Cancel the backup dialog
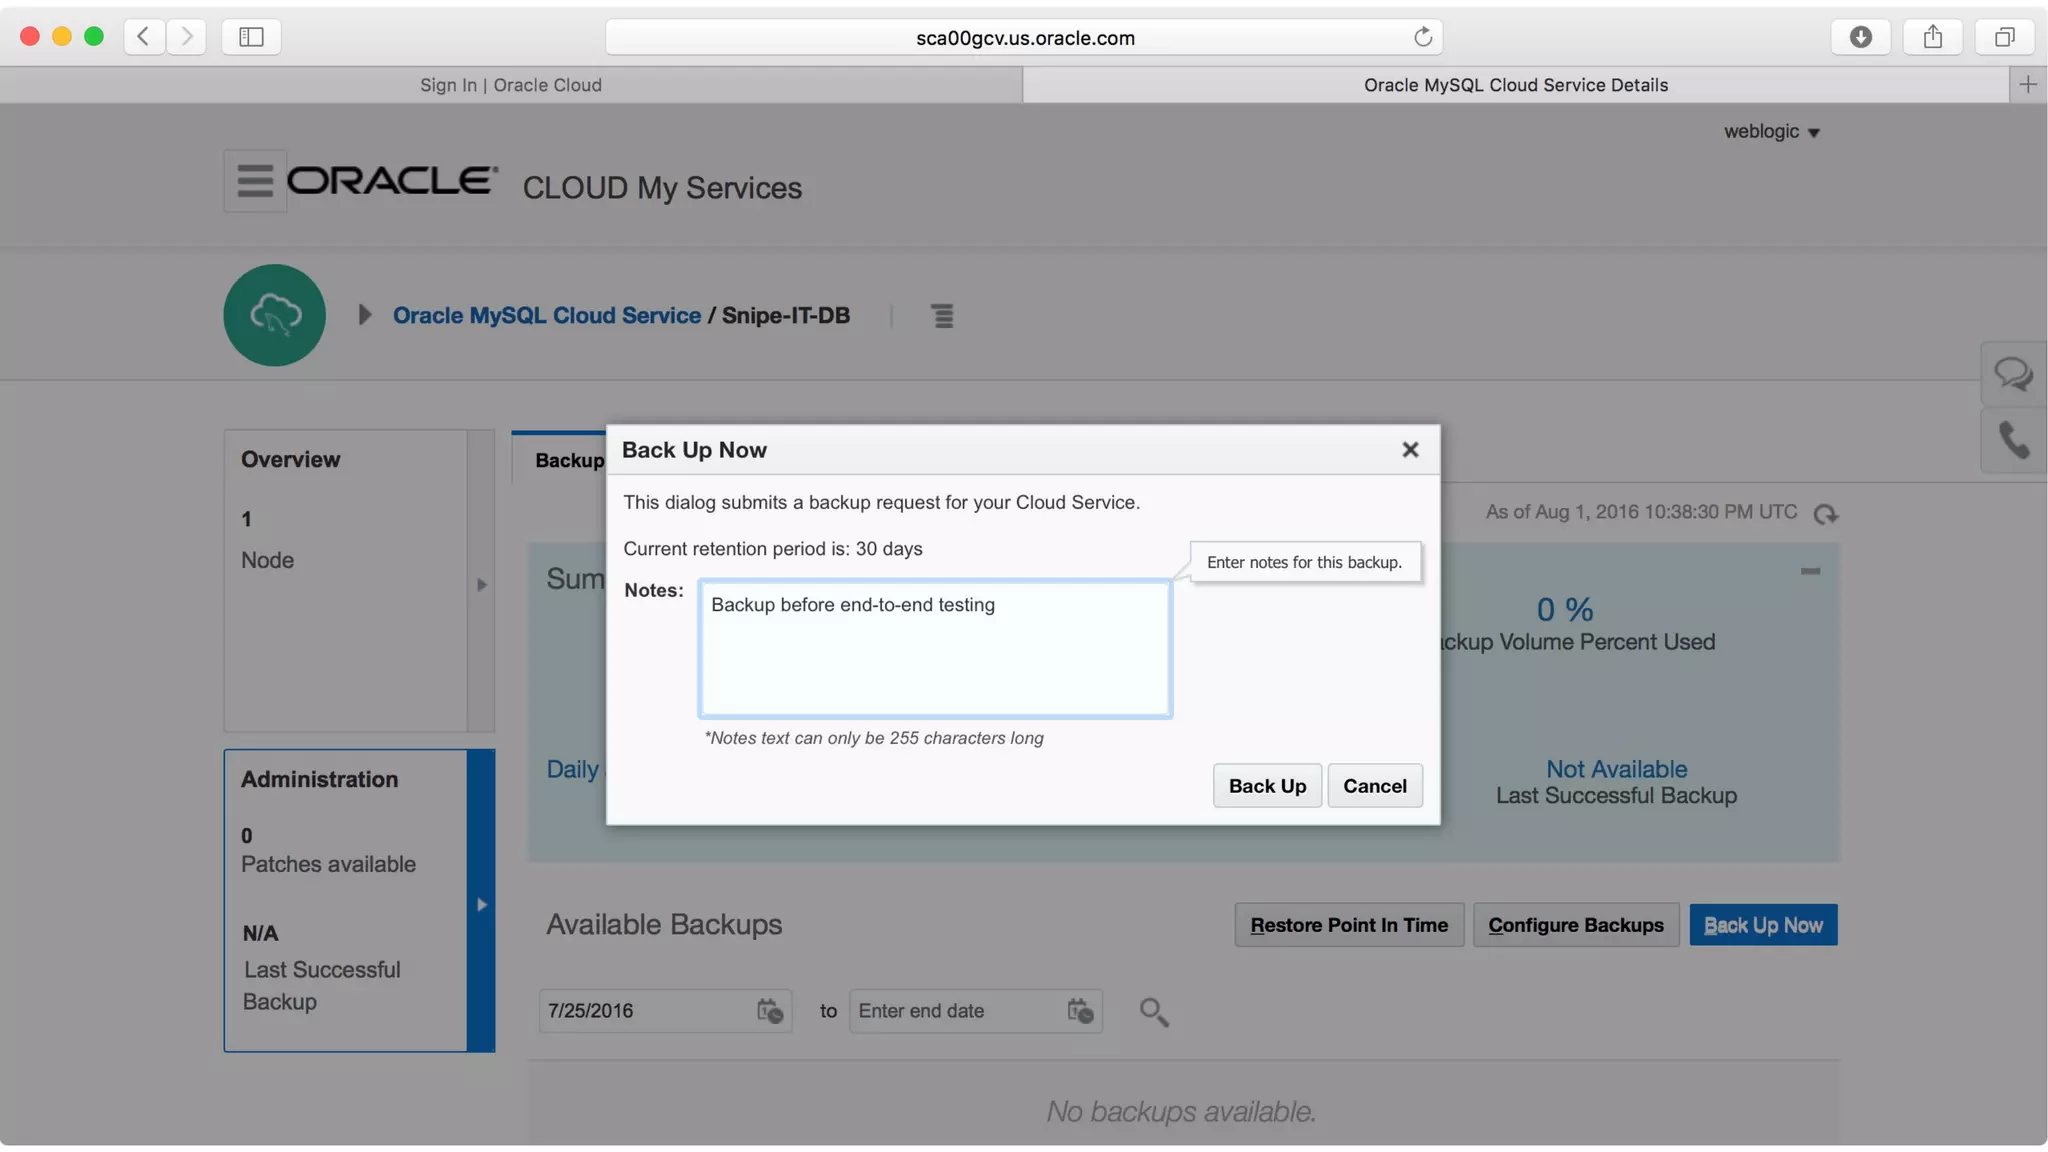Screen dimensions: 2048x1152 point(1374,786)
